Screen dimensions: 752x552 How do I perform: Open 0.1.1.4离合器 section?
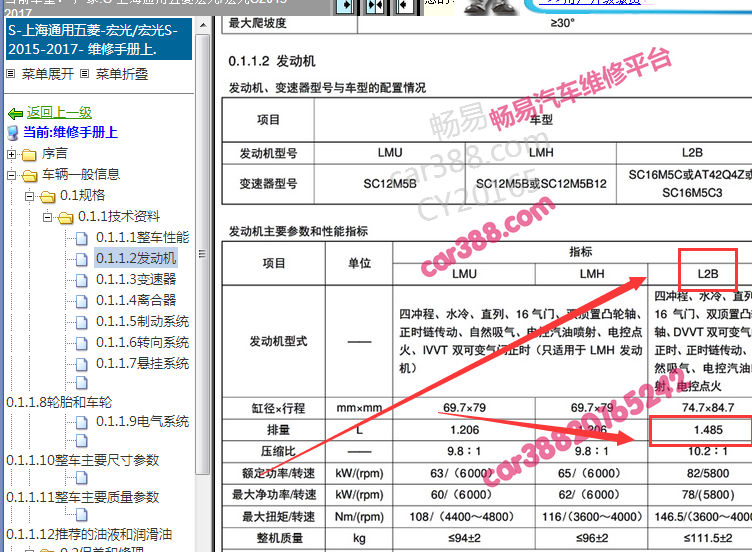(136, 301)
